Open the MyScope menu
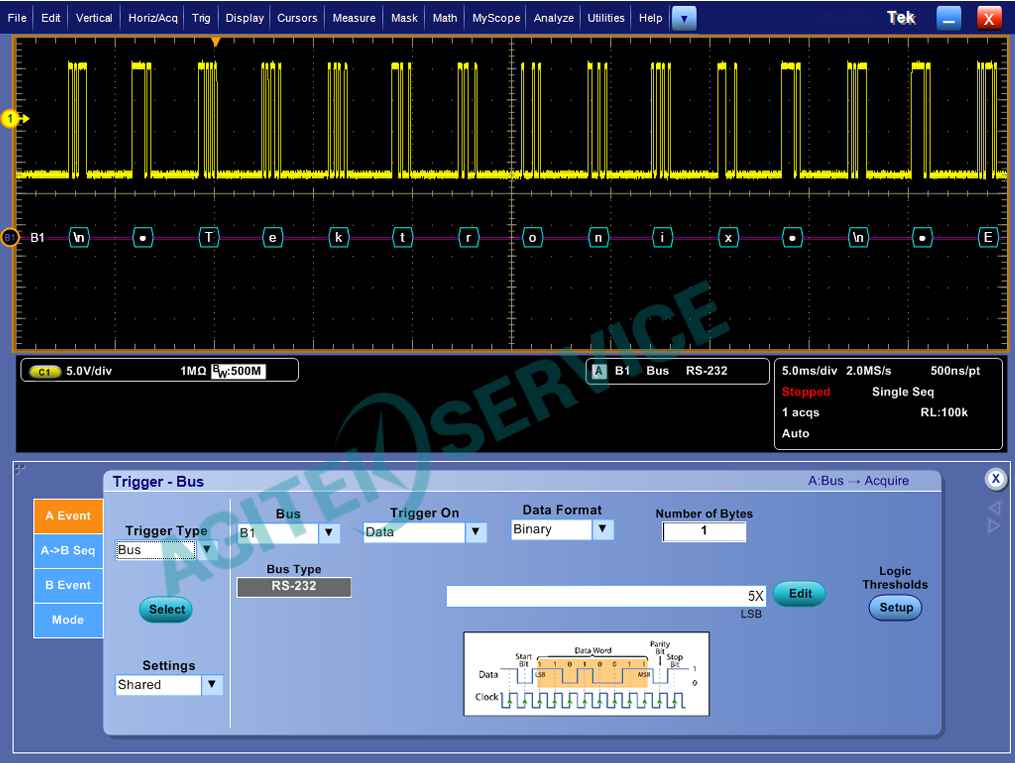The image size is (1015, 764). (496, 18)
